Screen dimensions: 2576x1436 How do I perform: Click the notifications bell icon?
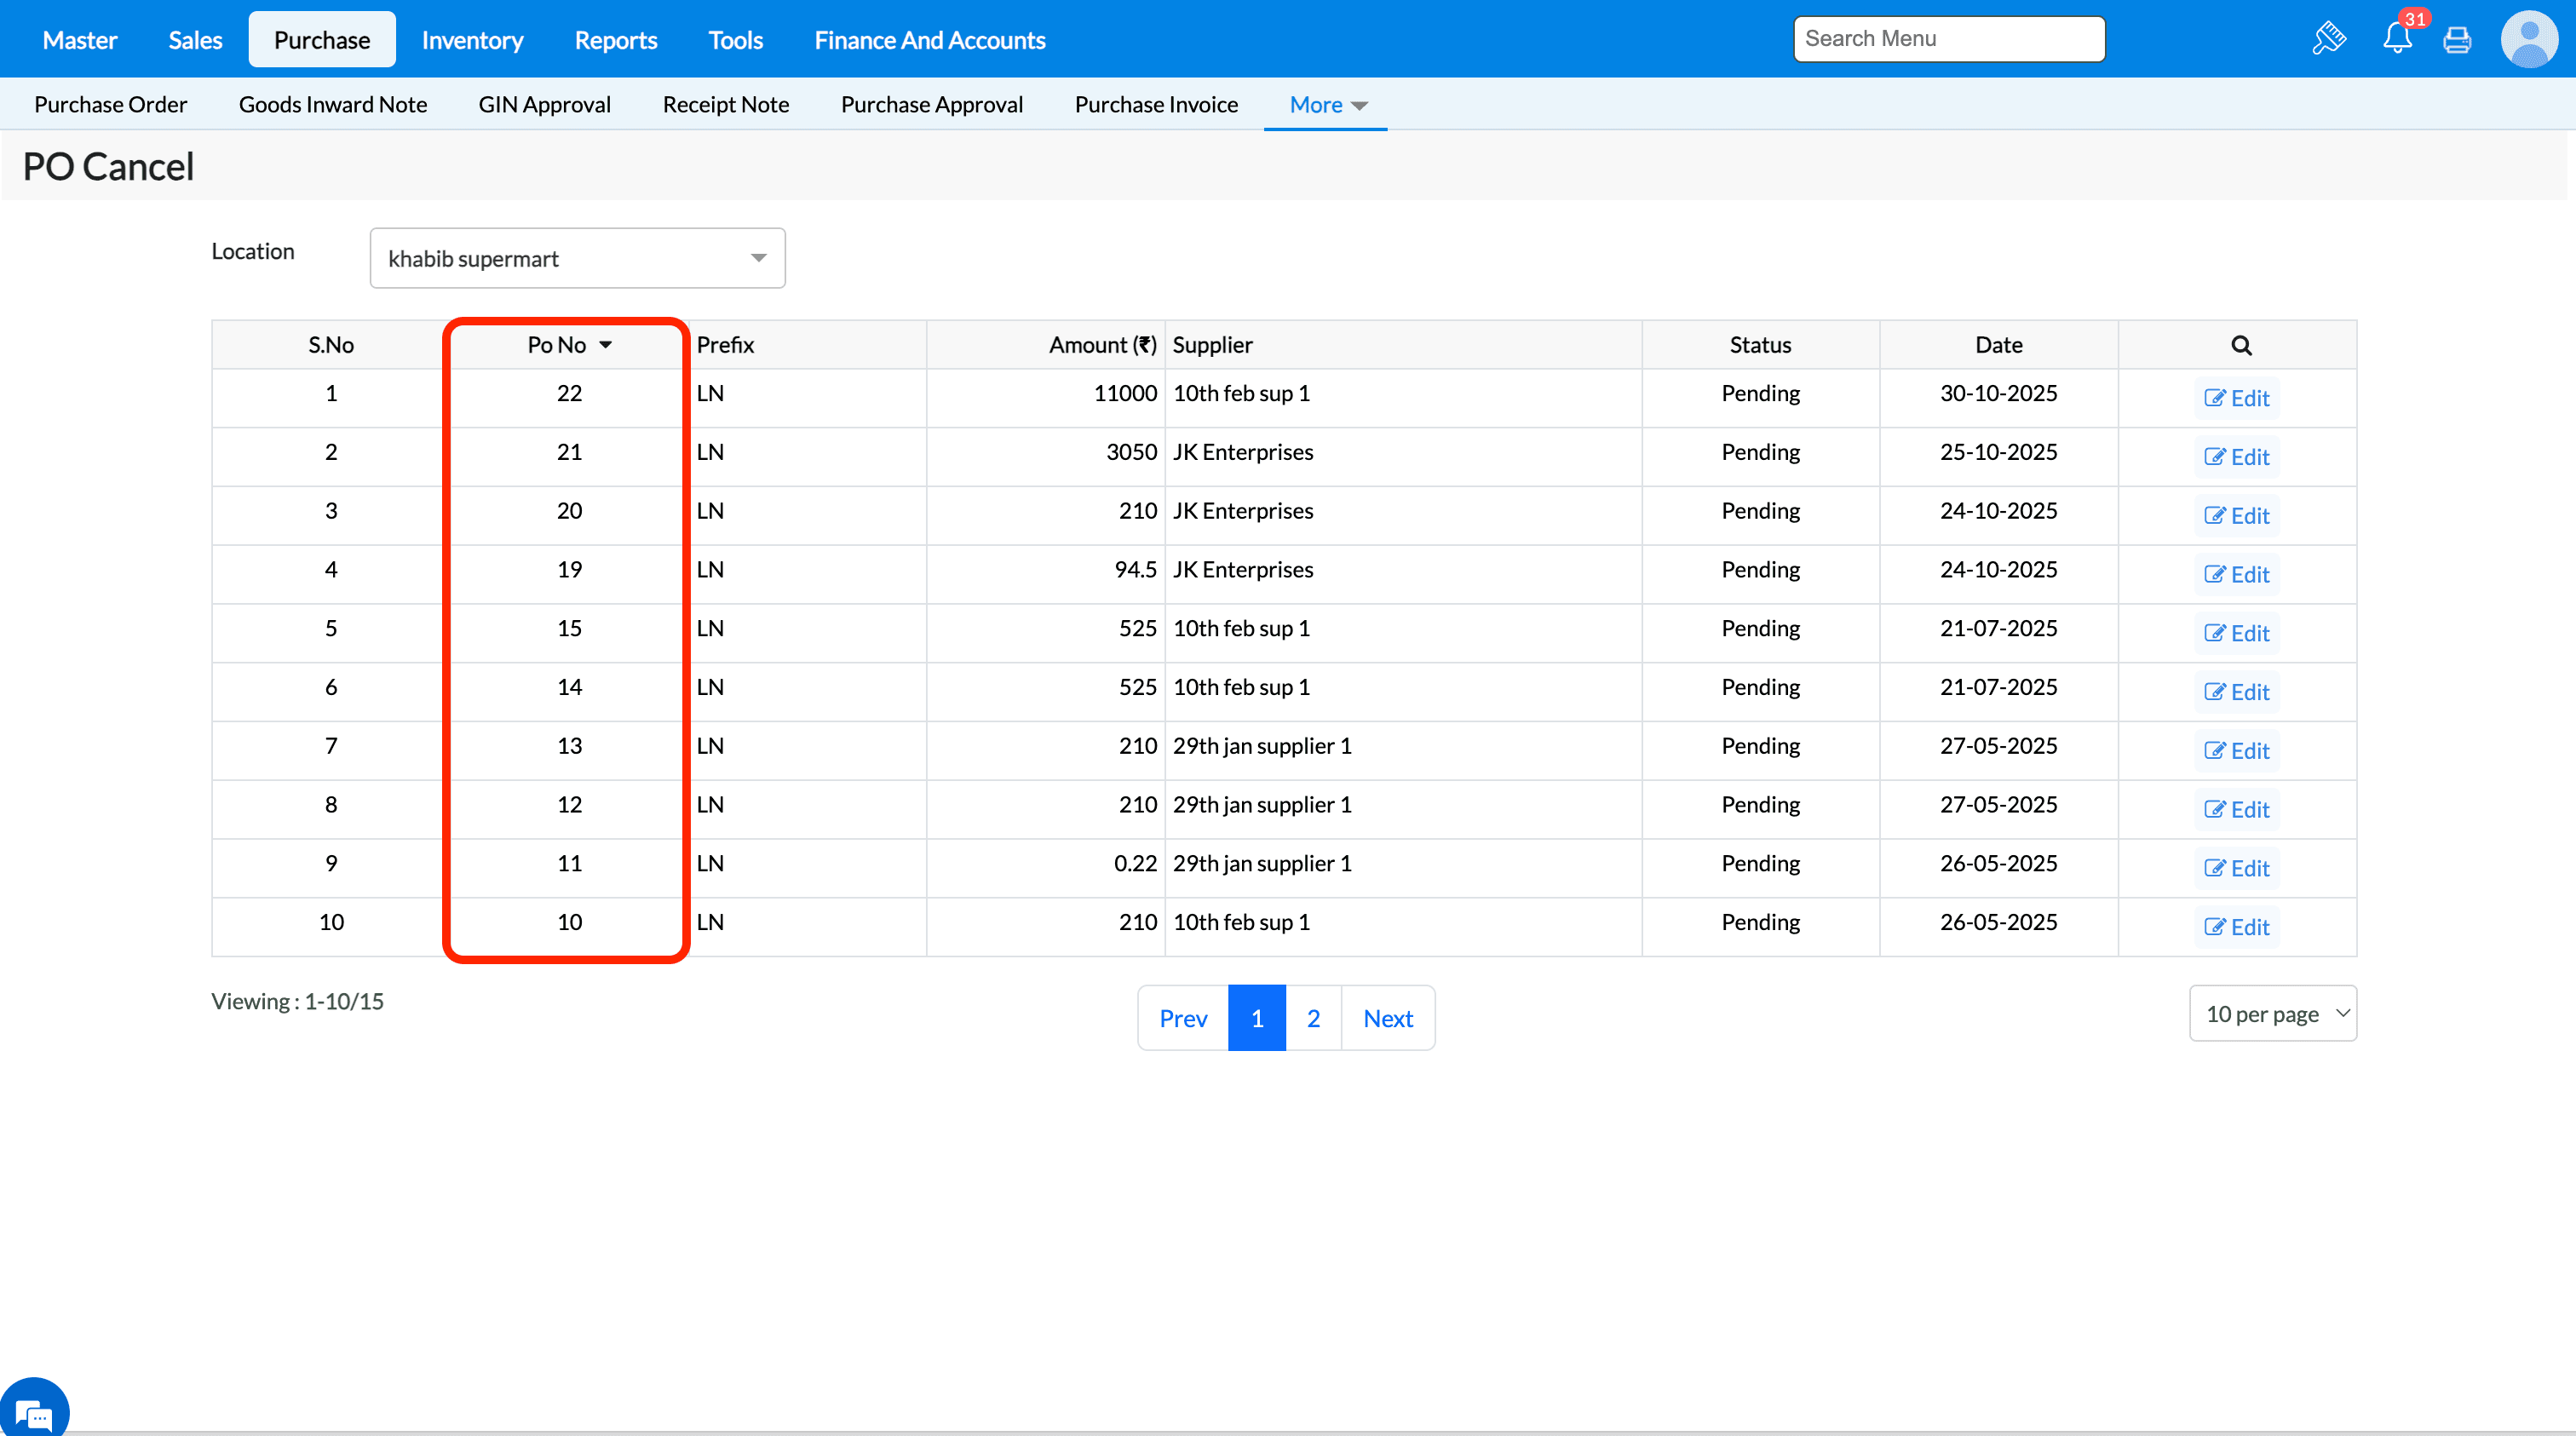point(2397,39)
